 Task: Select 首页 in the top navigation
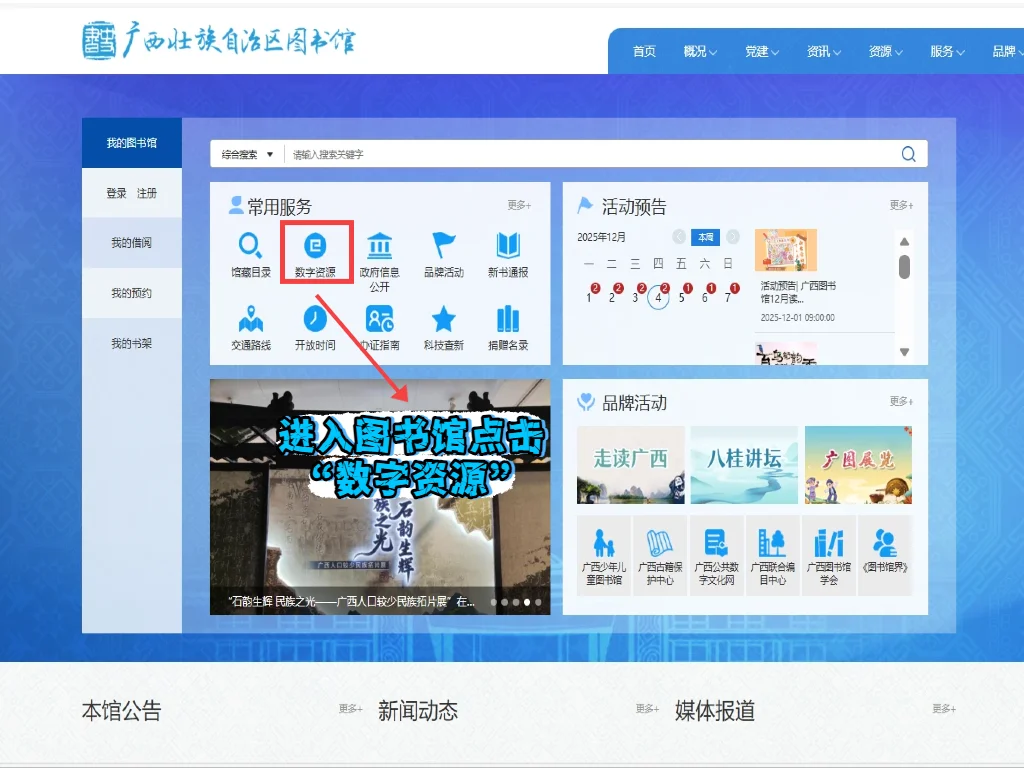(x=643, y=51)
